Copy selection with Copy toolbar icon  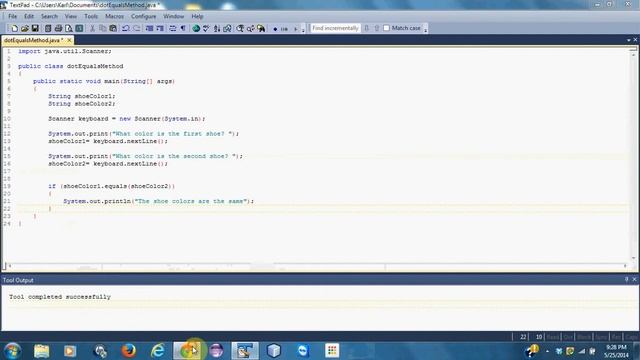coord(103,28)
